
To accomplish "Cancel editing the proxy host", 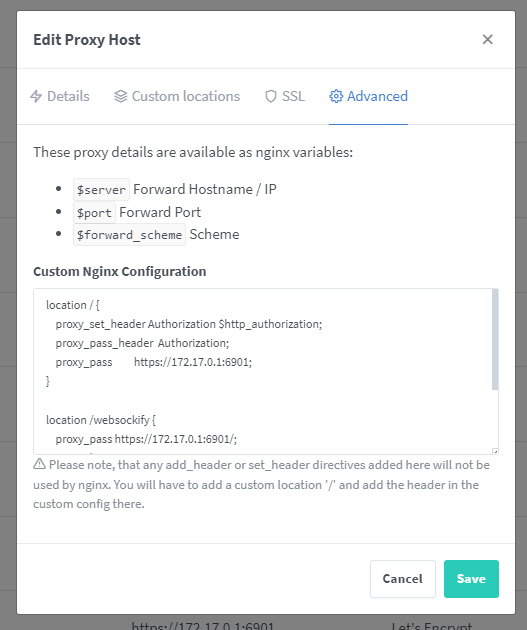I will (402, 579).
